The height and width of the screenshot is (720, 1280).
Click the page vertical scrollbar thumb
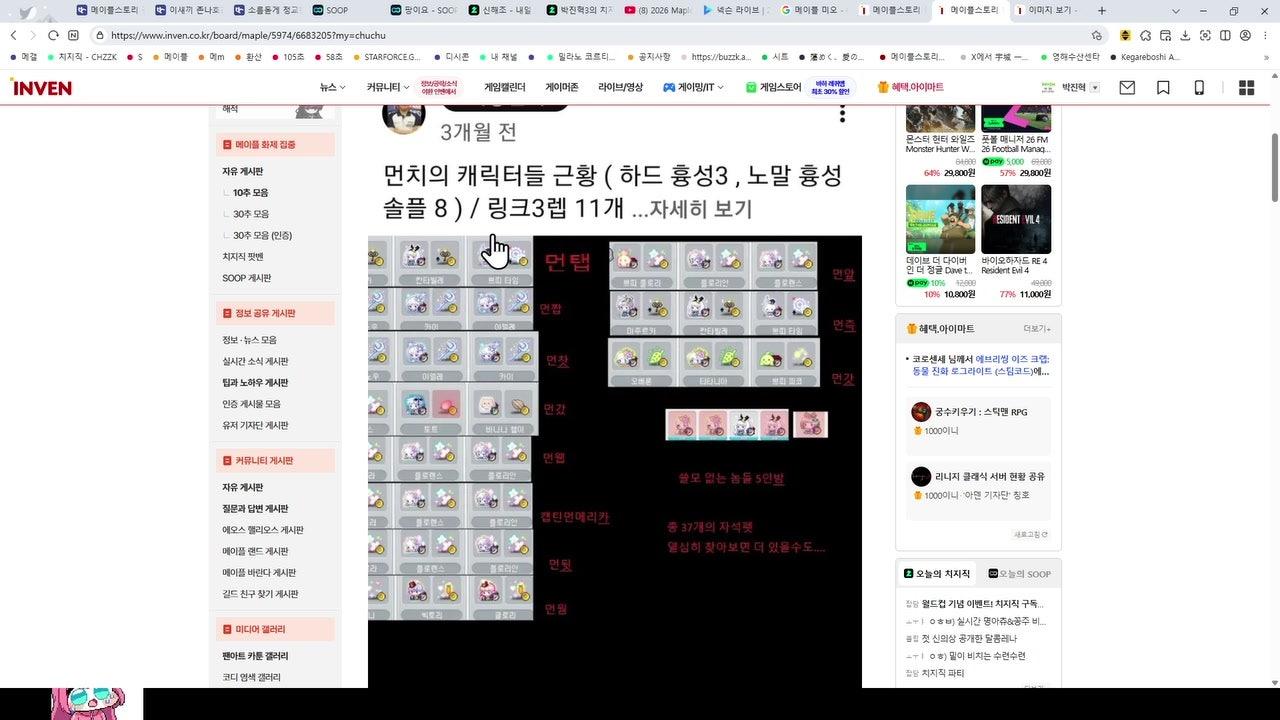pos(1274,166)
